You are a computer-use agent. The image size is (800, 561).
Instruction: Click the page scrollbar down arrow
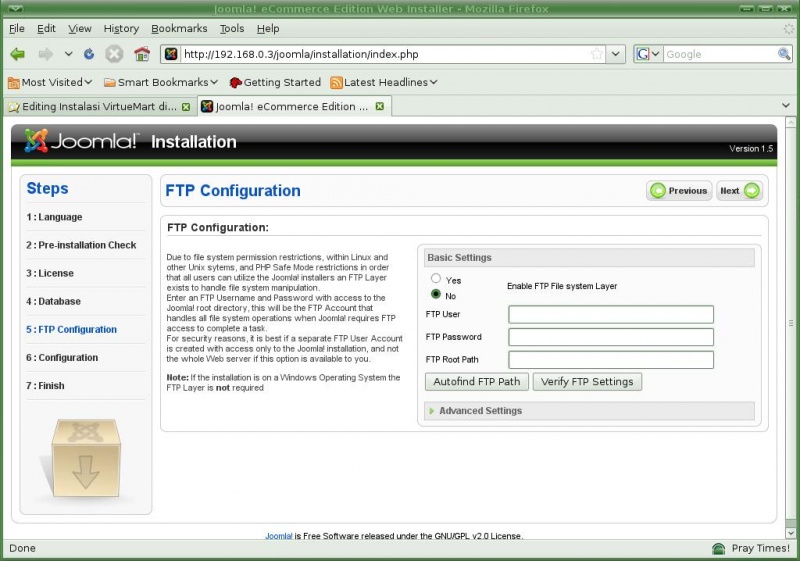click(791, 533)
